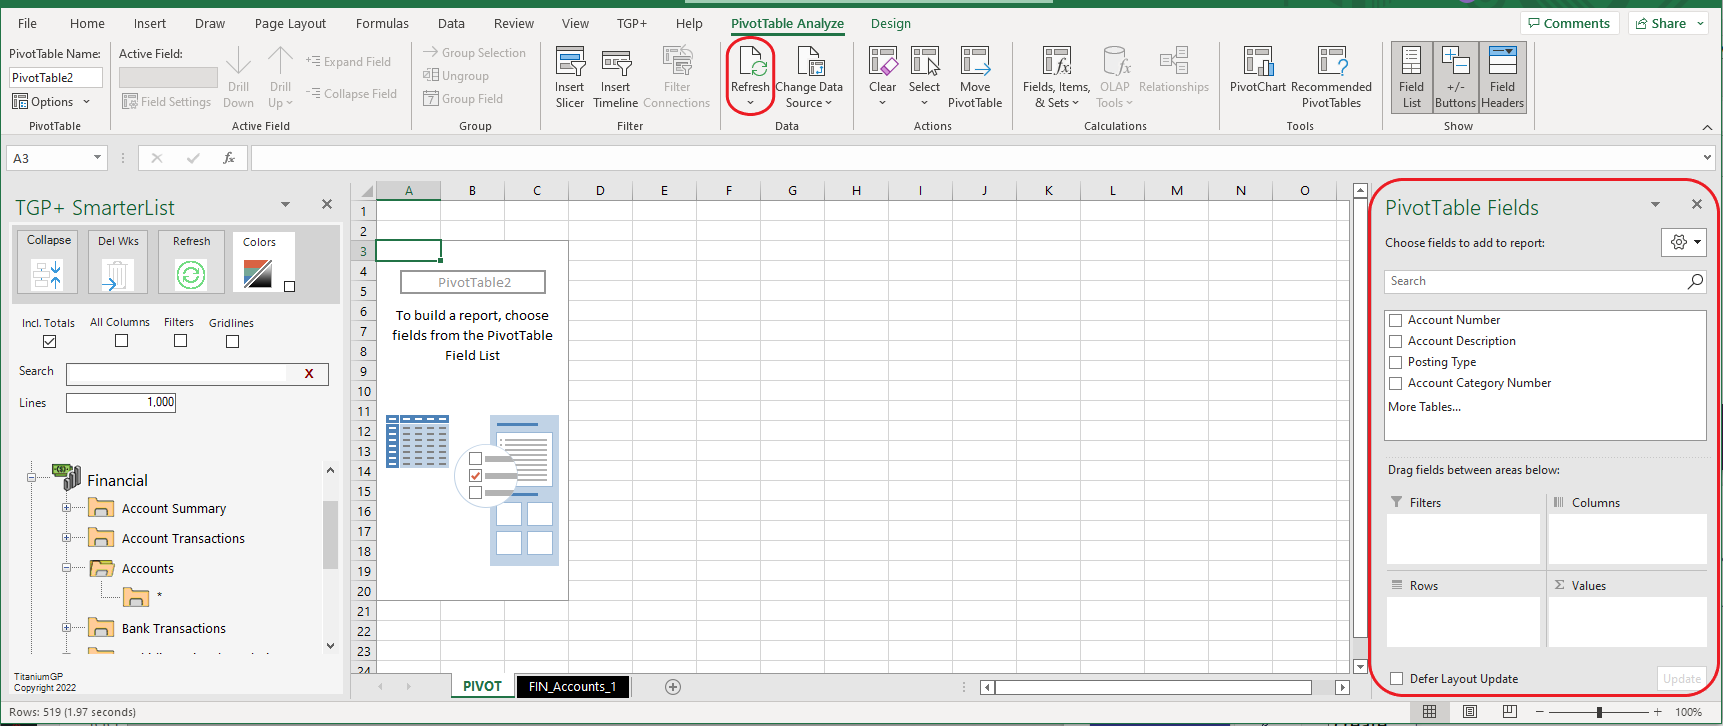Enable Gridlines checkbox
The image size is (1723, 726).
(x=232, y=342)
